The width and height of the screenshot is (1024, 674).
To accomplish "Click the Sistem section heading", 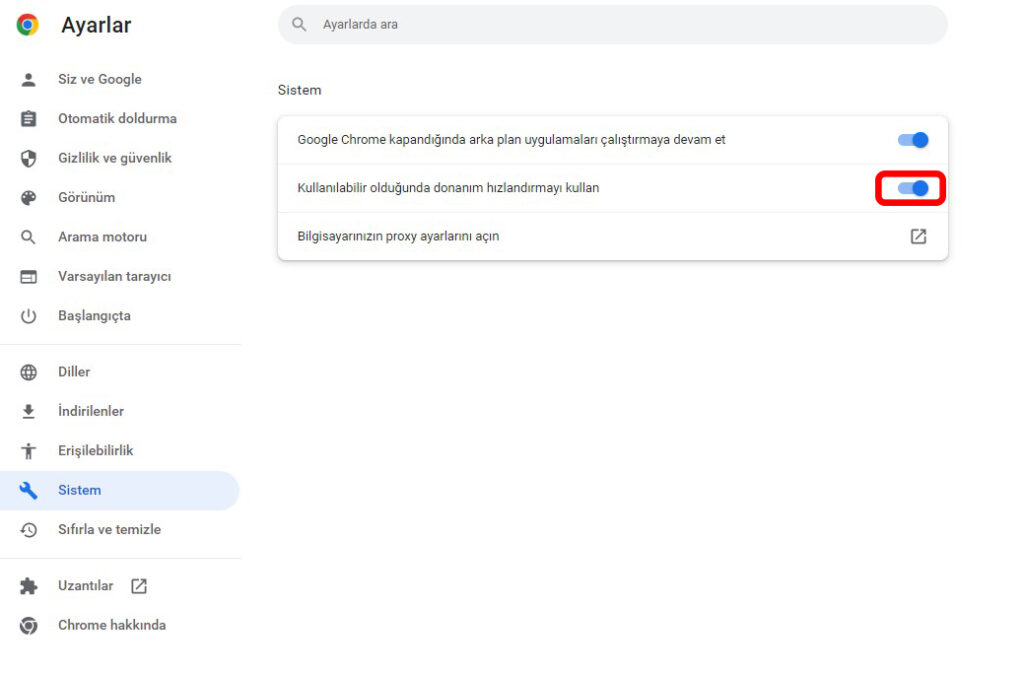I will (x=300, y=90).
